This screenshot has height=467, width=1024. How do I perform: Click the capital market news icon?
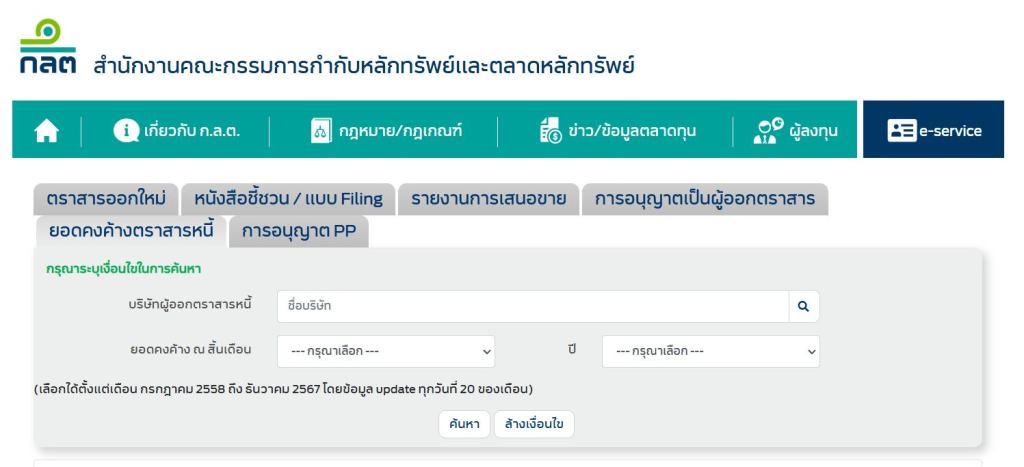[551, 130]
